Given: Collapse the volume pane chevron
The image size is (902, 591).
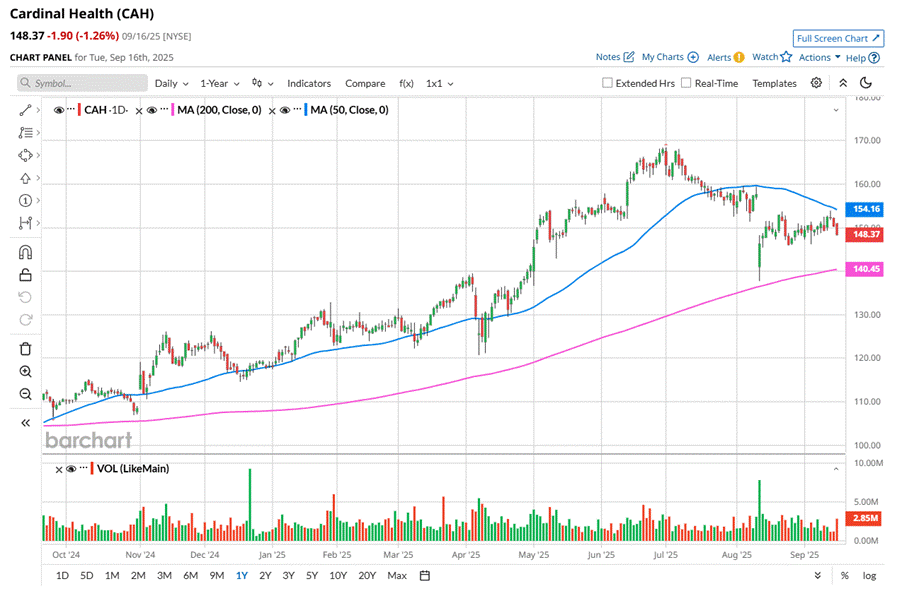Looking at the screenshot, I should pyautogui.click(x=836, y=469).
